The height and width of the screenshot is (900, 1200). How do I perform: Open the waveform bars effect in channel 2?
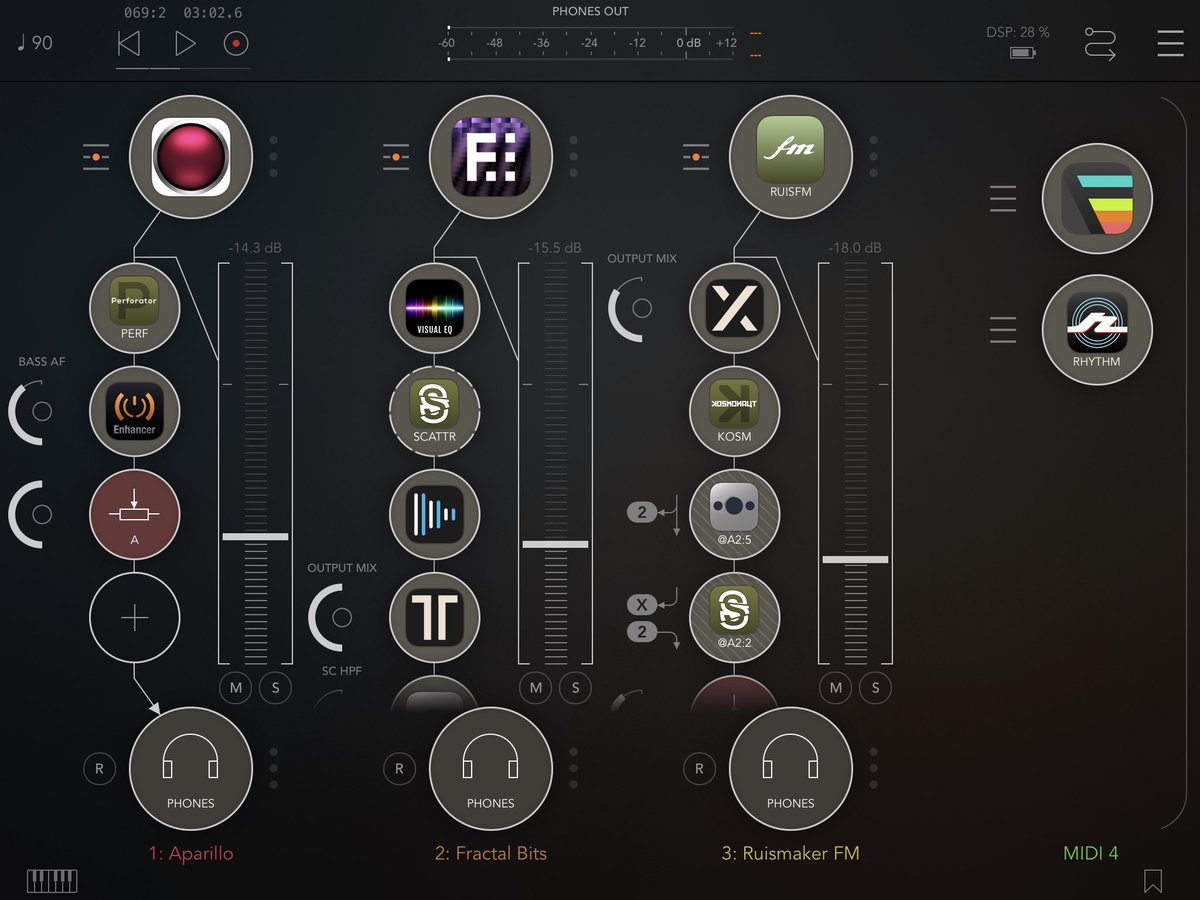[x=435, y=514]
